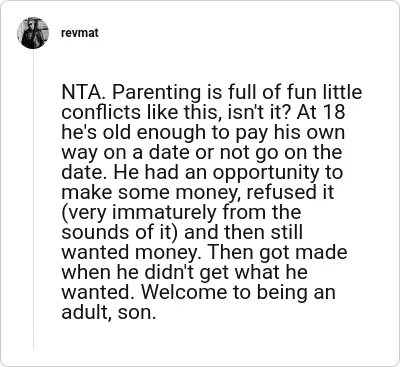Open revmat's profile avatar picture
The height and width of the screenshot is (367, 400).
pos(33,33)
